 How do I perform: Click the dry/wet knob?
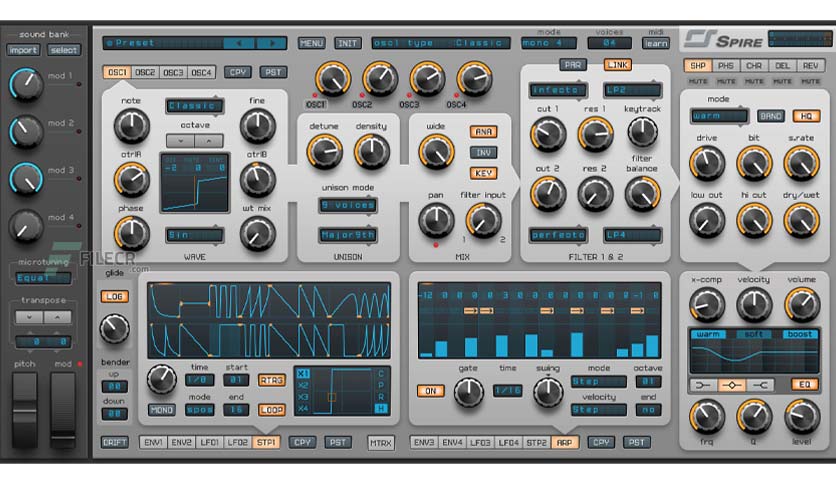click(801, 221)
